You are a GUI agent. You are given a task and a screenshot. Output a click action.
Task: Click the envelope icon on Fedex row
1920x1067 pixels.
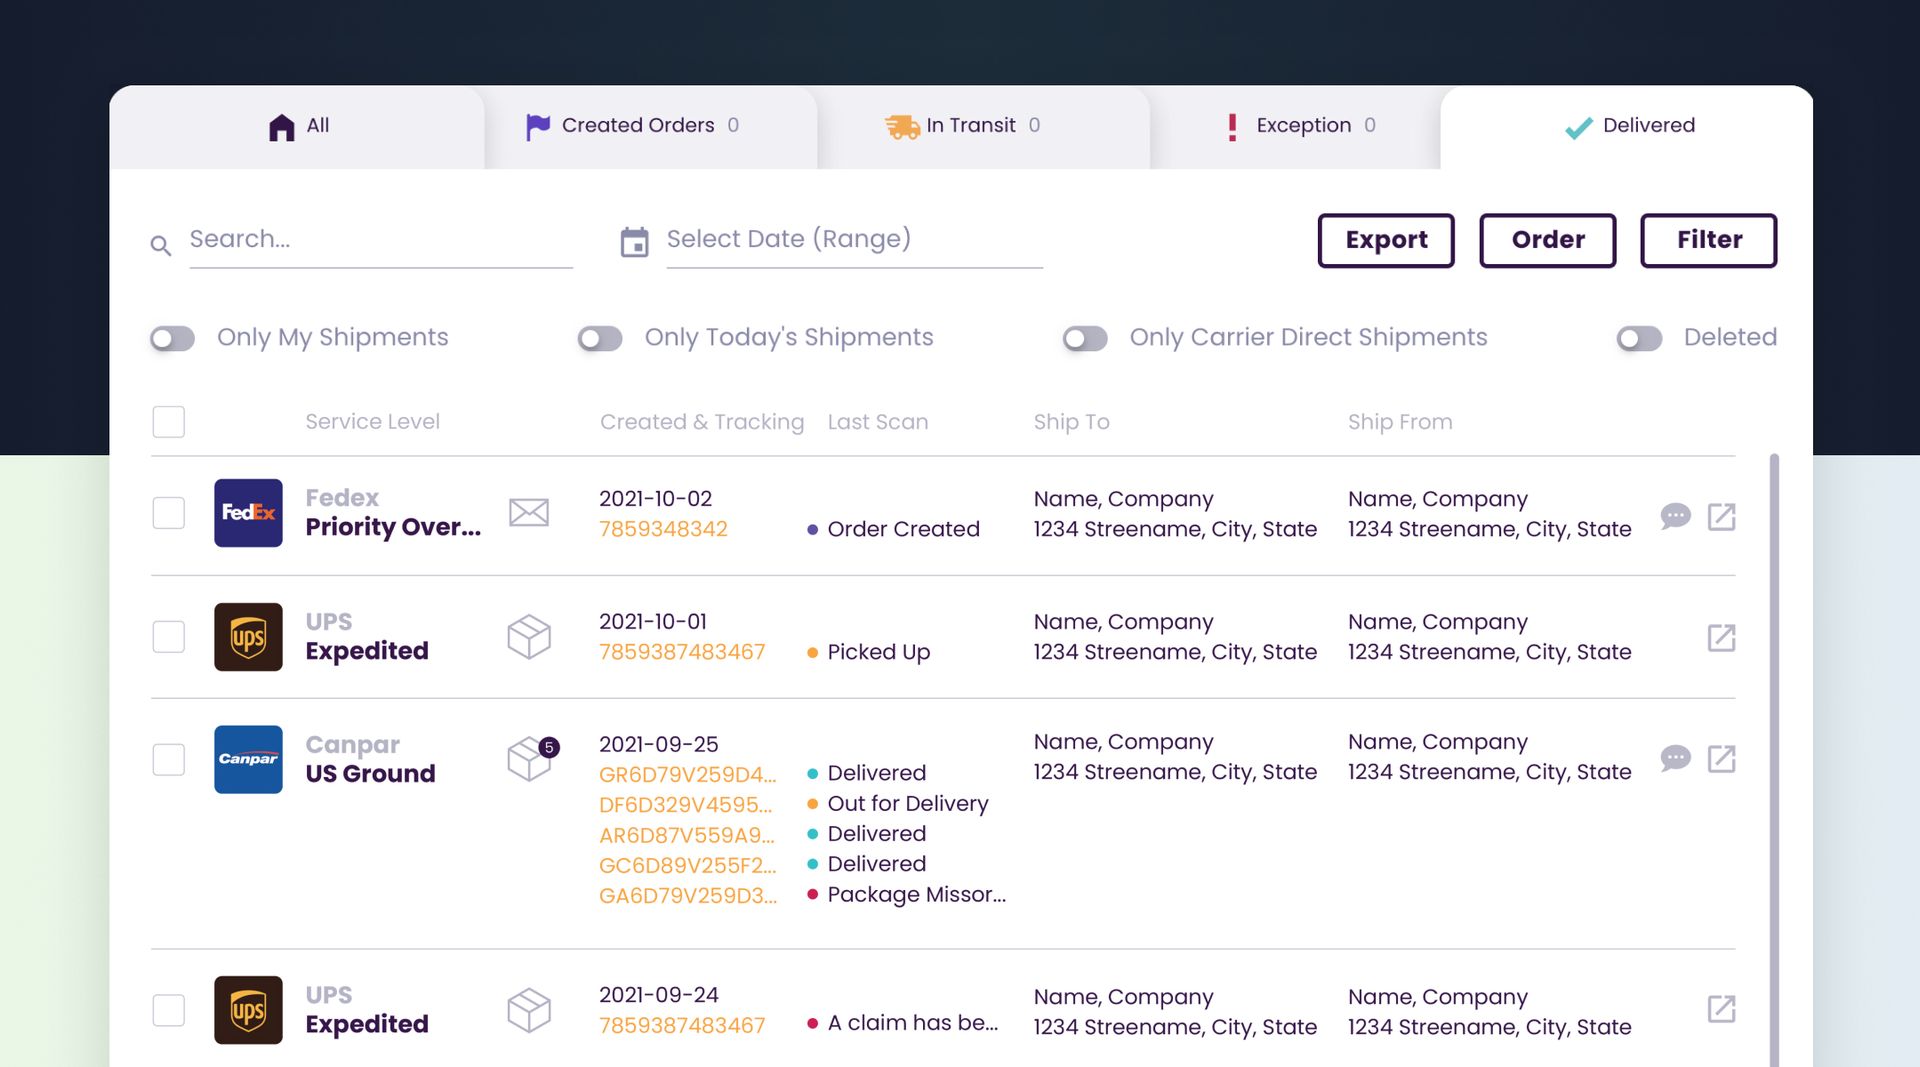coord(528,513)
